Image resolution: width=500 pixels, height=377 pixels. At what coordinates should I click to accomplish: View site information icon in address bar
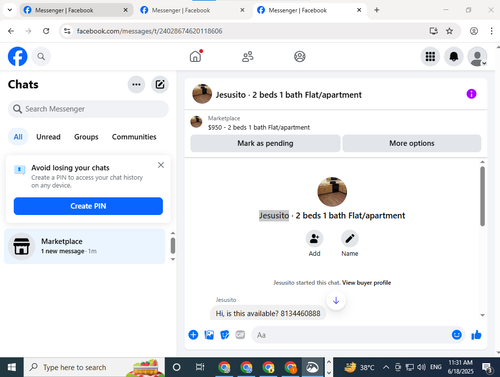click(x=67, y=31)
